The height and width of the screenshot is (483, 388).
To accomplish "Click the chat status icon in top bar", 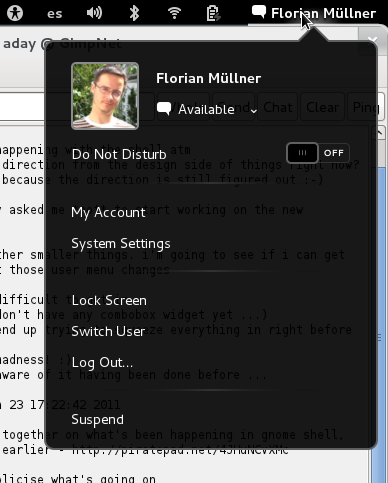I will [259, 12].
